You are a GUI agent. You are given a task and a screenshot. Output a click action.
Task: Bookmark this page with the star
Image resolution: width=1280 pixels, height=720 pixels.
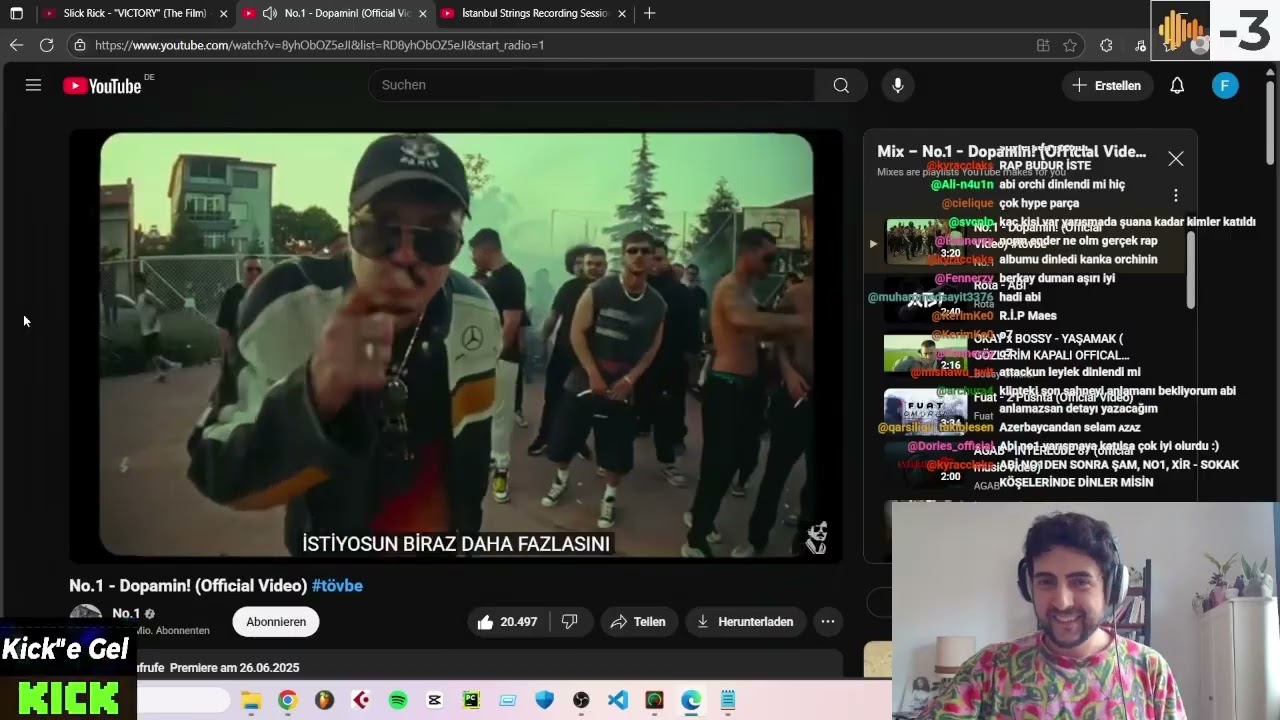(1070, 45)
